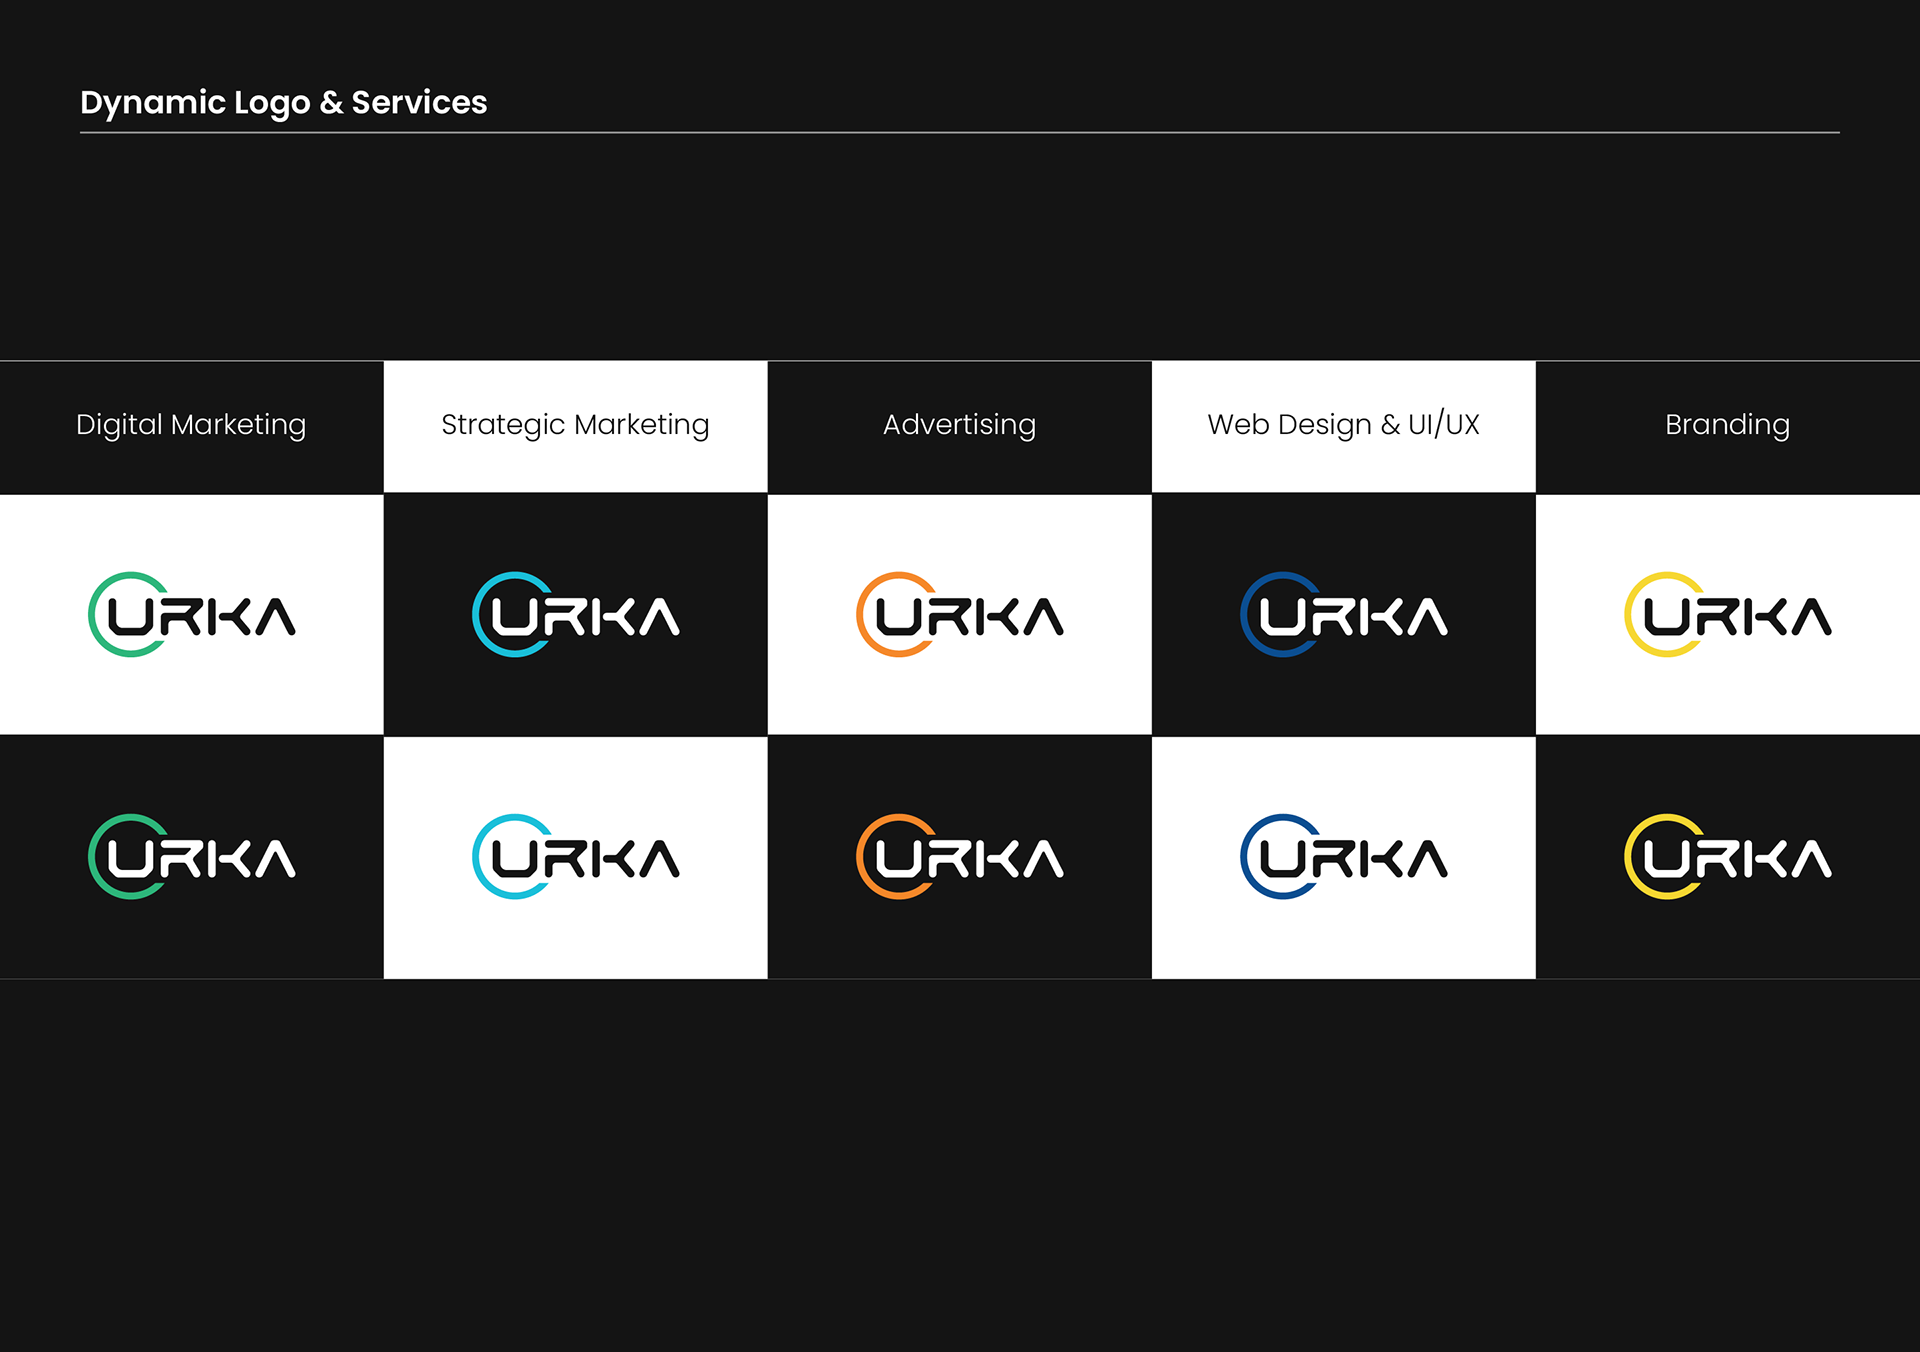Click the green URKA logo on black
This screenshot has height=1352, width=1920.
click(x=192, y=857)
